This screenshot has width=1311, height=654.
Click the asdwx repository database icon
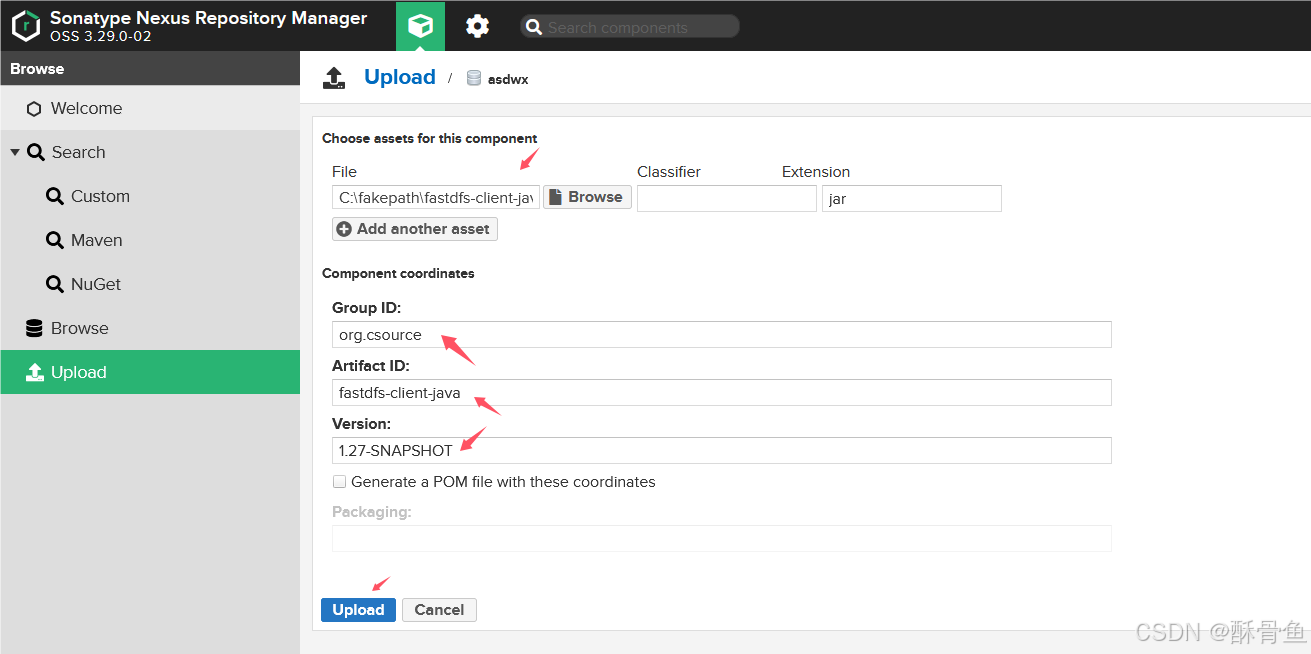click(x=474, y=78)
